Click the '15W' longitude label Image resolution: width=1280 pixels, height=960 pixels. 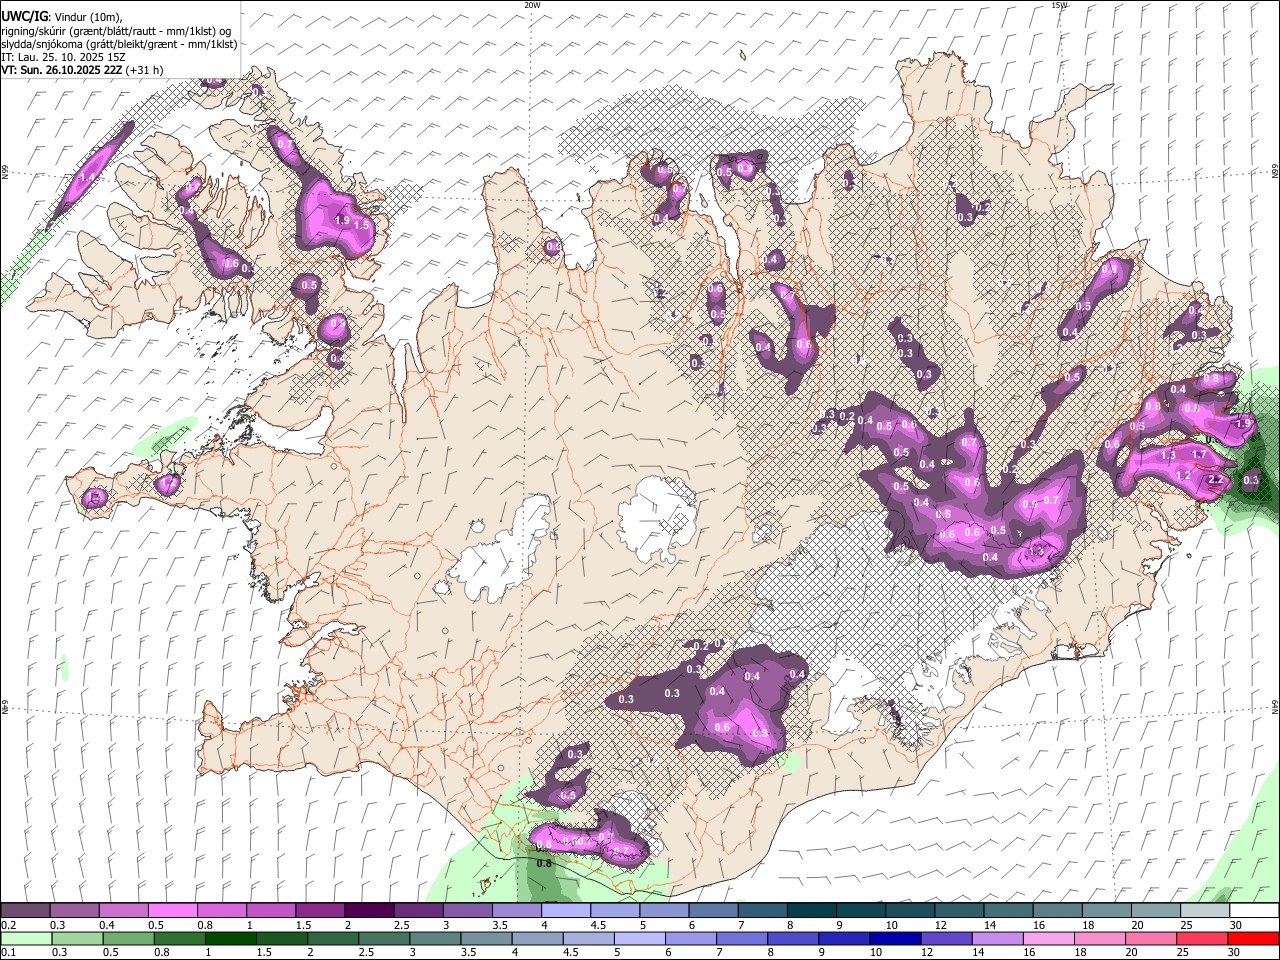pos(1059,5)
